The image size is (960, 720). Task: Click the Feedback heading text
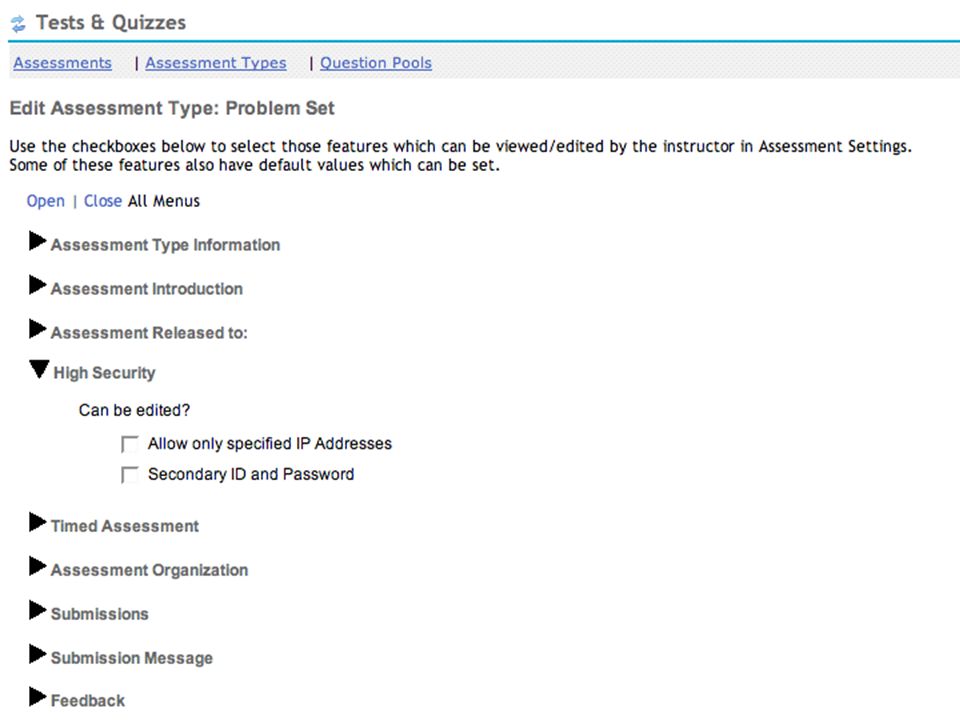tap(88, 701)
